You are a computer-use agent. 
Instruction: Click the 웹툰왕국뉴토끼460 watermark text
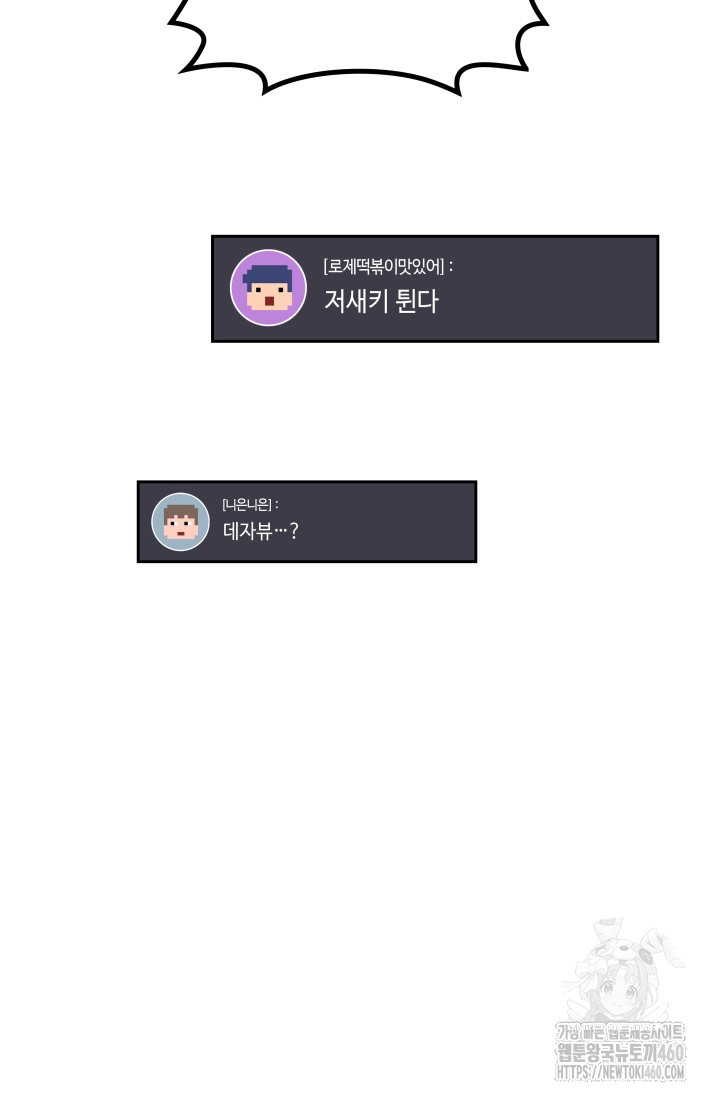[621, 1053]
